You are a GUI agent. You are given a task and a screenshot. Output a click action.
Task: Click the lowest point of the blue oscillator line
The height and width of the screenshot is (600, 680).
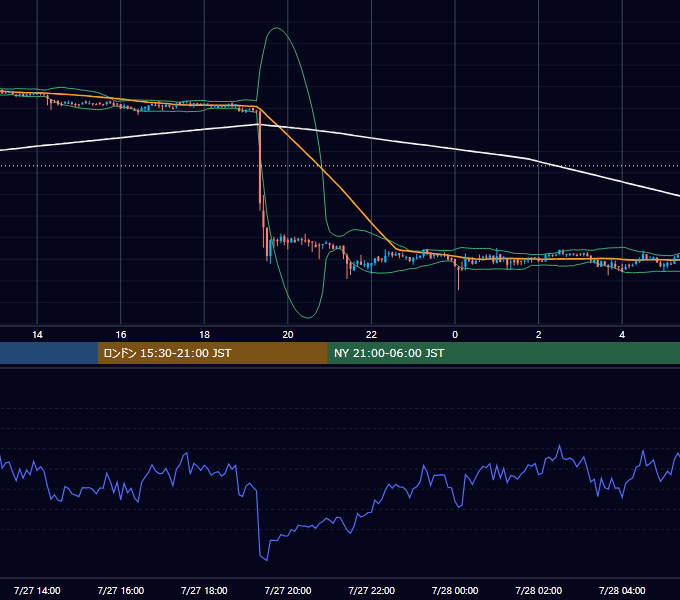tap(266, 560)
